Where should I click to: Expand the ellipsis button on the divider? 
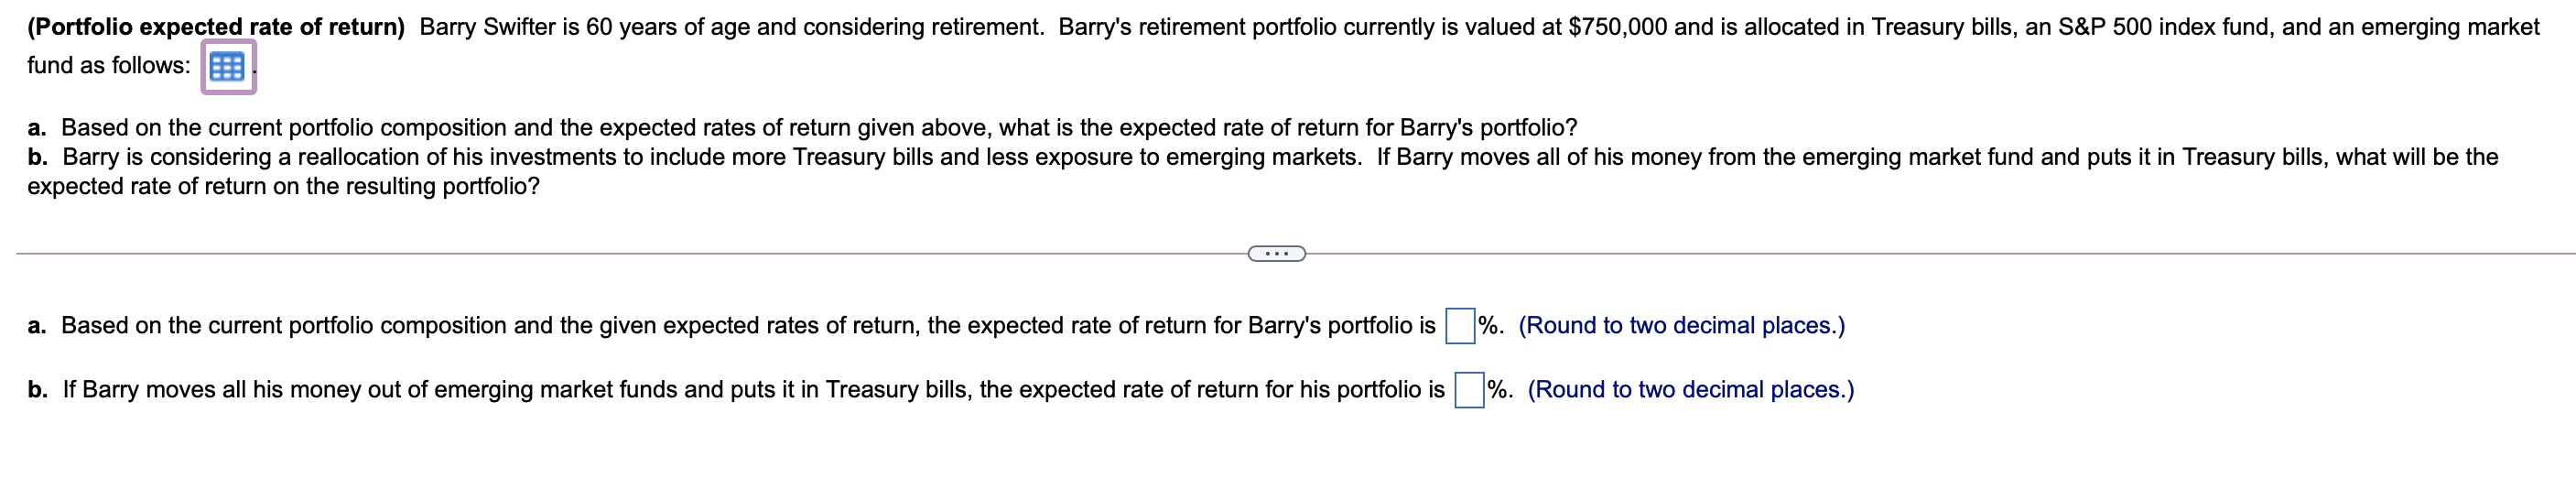(x=1276, y=254)
